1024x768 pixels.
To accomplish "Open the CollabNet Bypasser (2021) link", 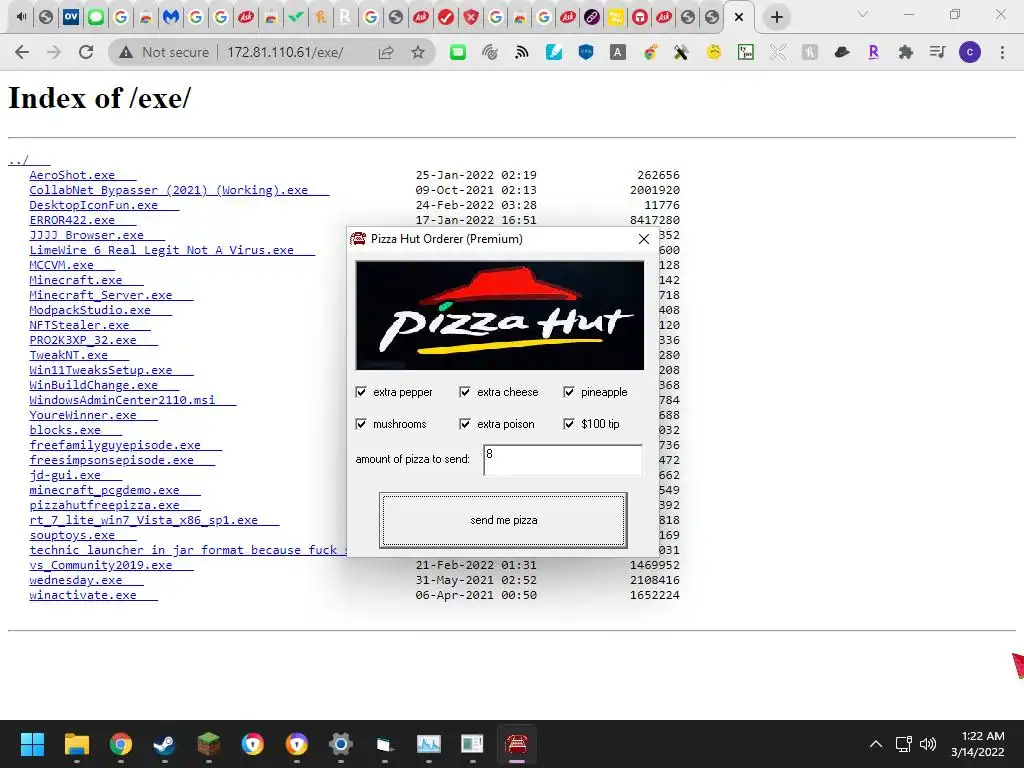I will (x=168, y=190).
